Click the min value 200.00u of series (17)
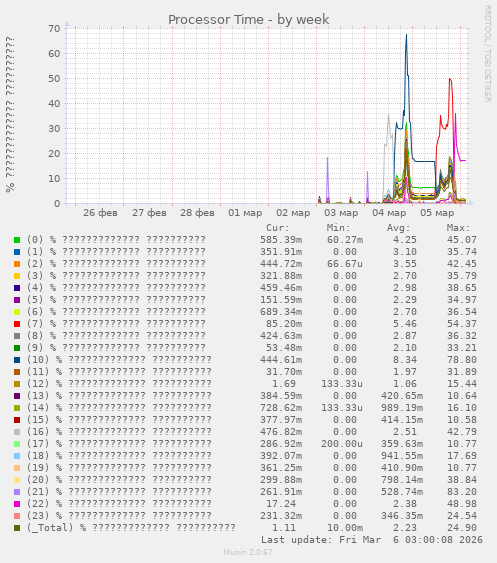The width and height of the screenshot is (497, 563). [x=342, y=444]
